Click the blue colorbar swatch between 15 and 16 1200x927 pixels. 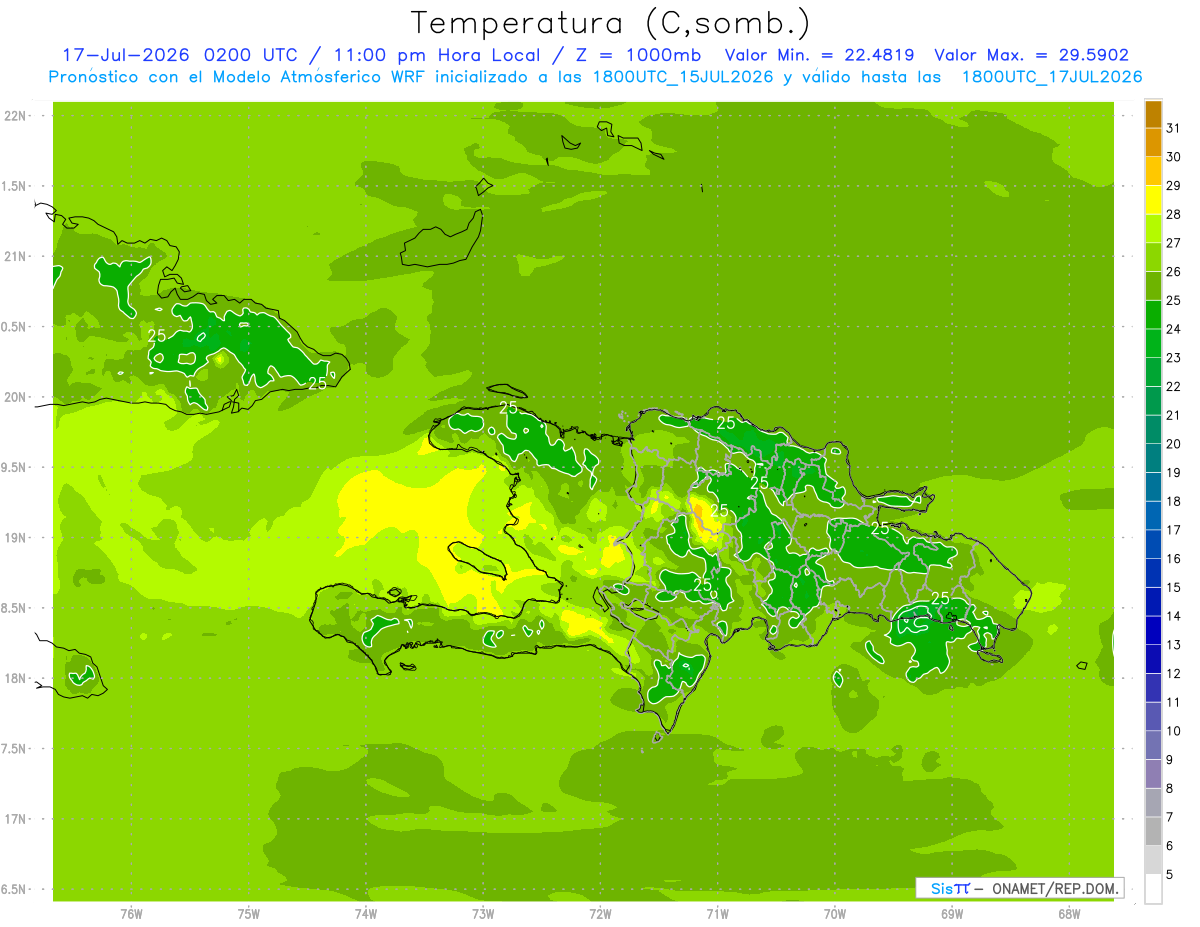[1153, 573]
